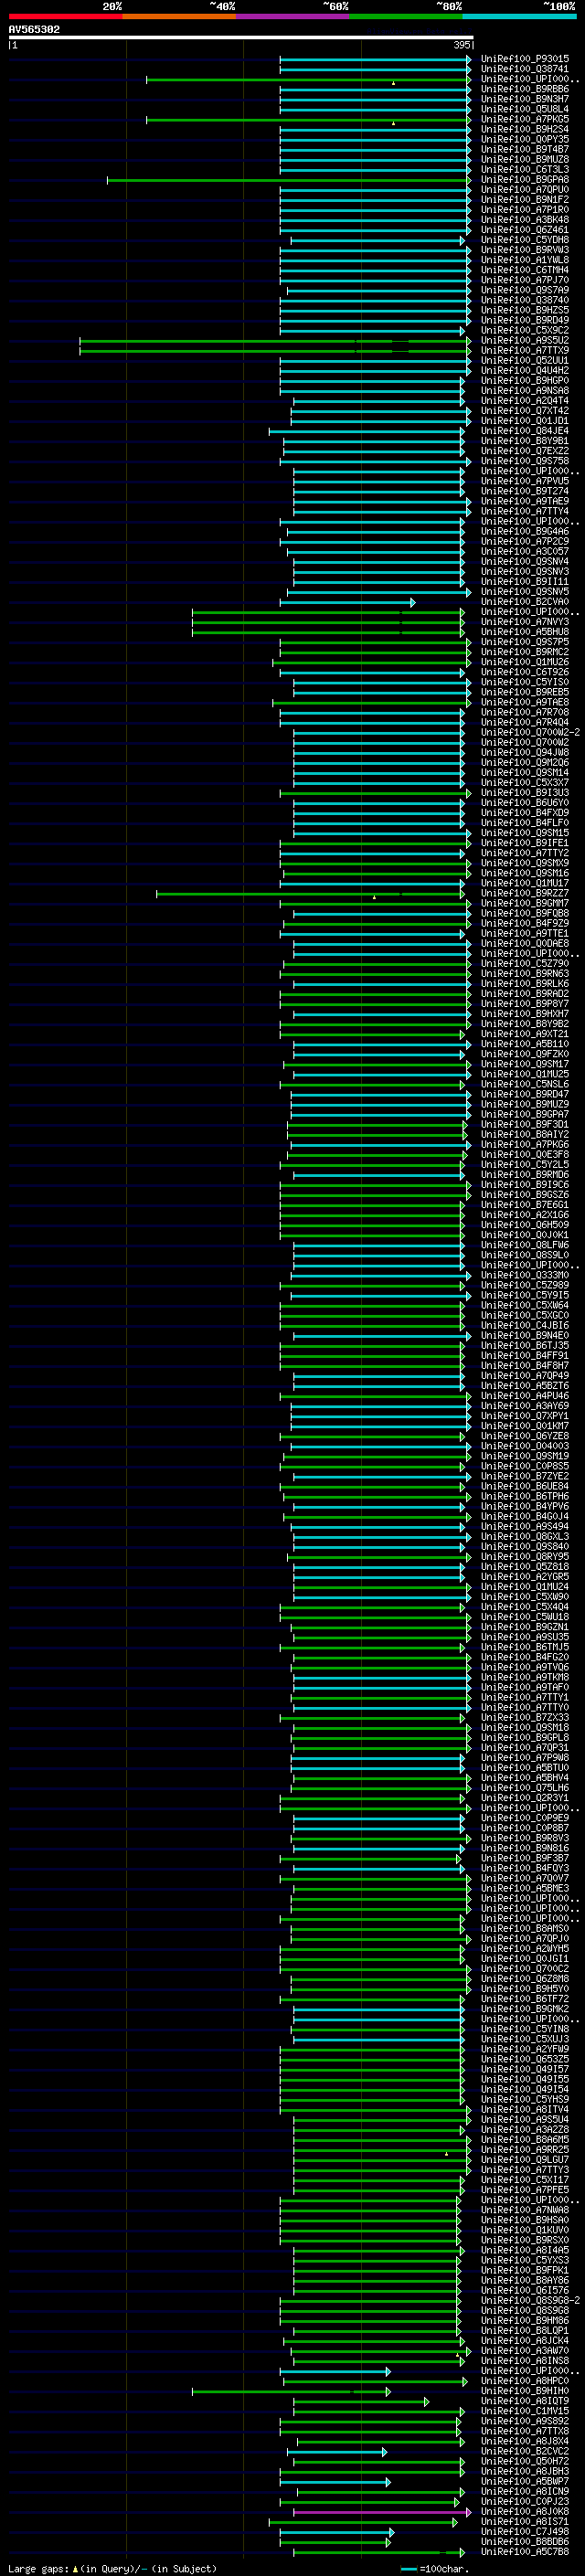Select hit label UniRef100_B9RZZ7
Screen dimensions: 585x2576
[x=525, y=894]
